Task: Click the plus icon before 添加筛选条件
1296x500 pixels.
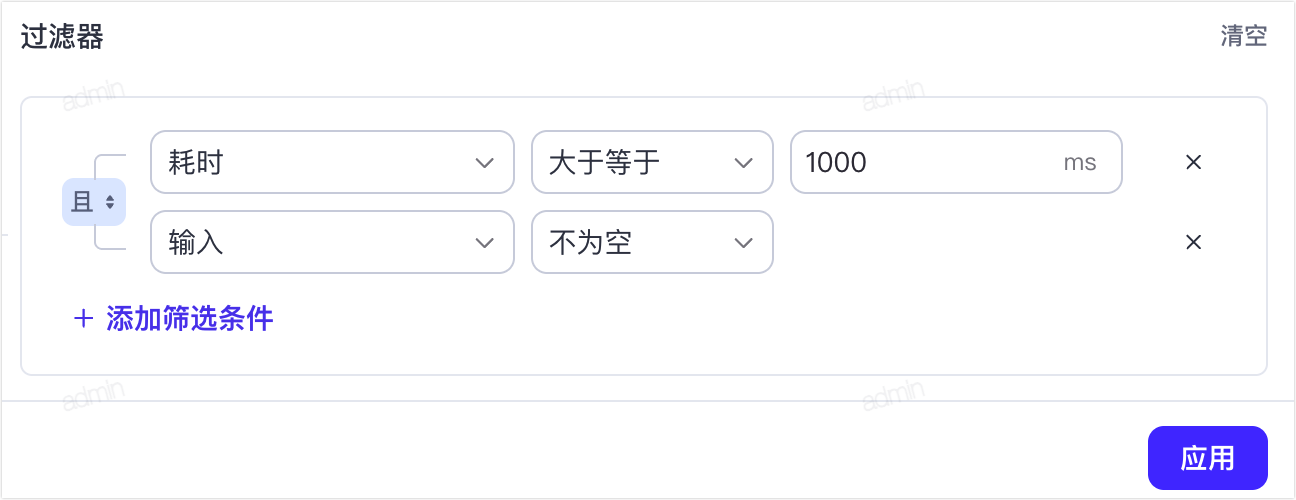Action: click(84, 319)
